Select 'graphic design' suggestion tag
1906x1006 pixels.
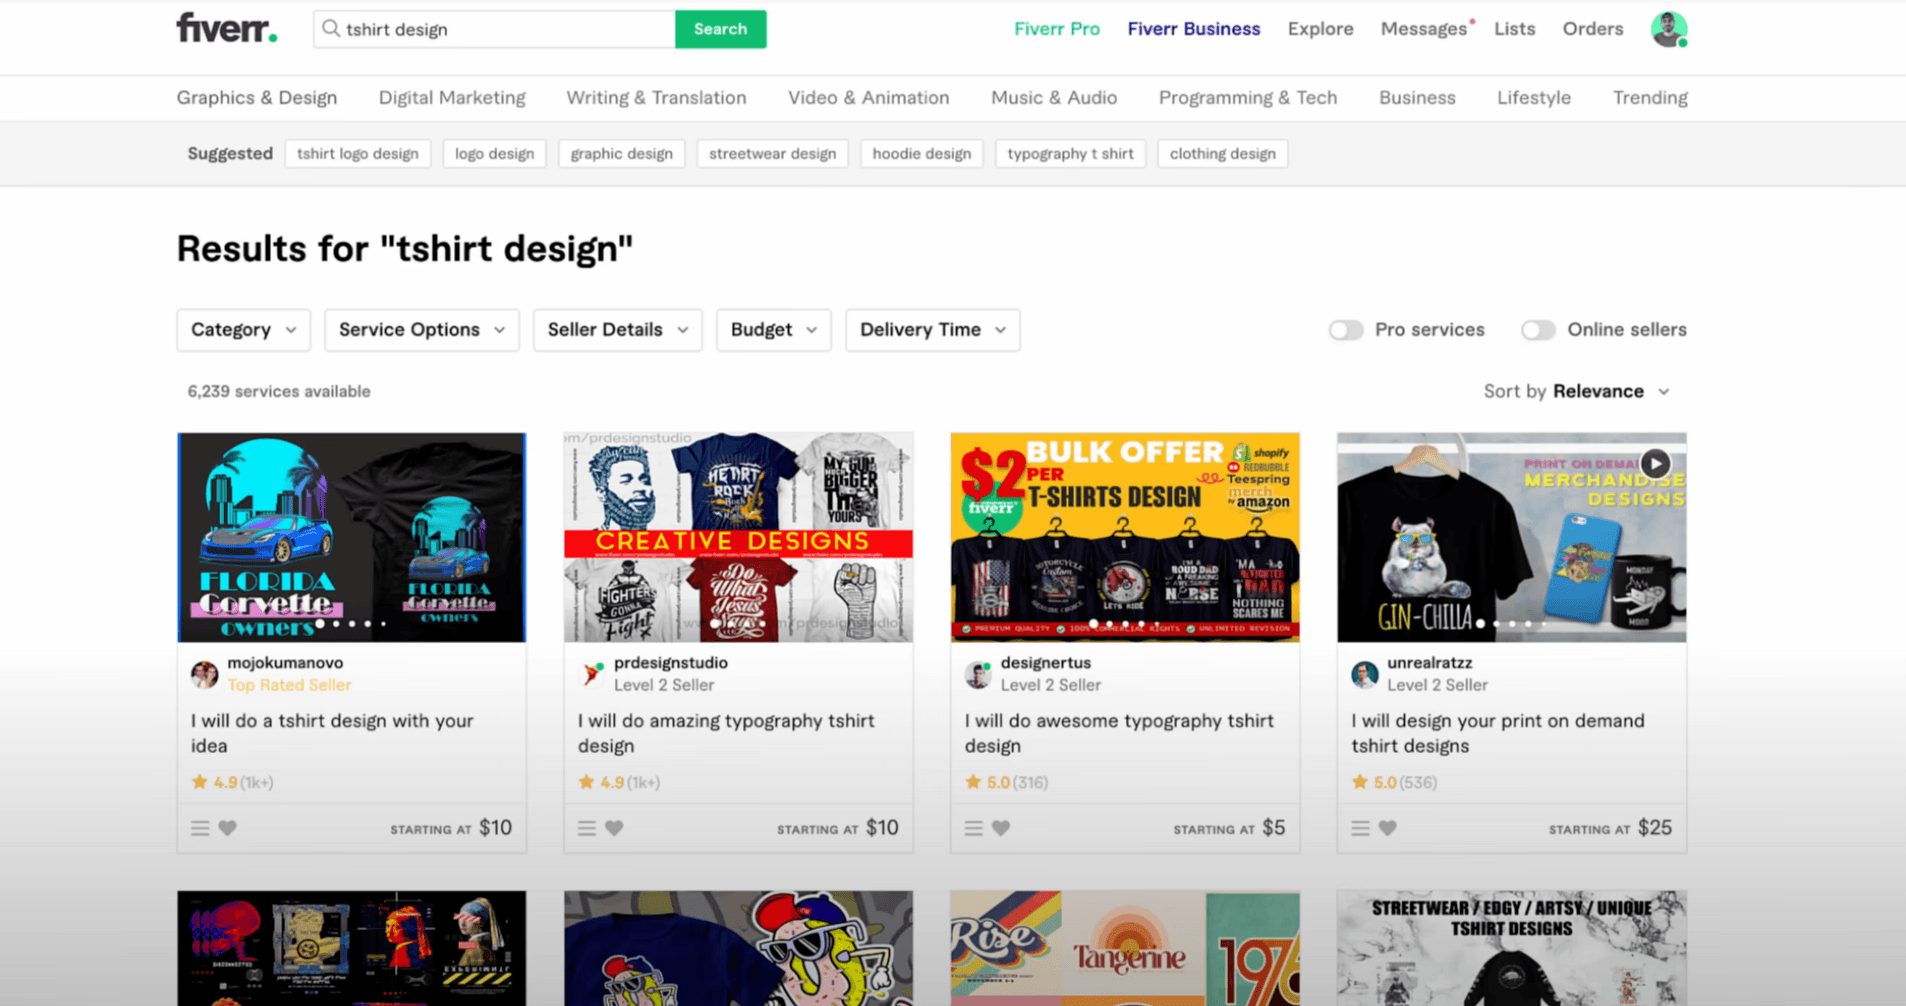click(x=621, y=154)
